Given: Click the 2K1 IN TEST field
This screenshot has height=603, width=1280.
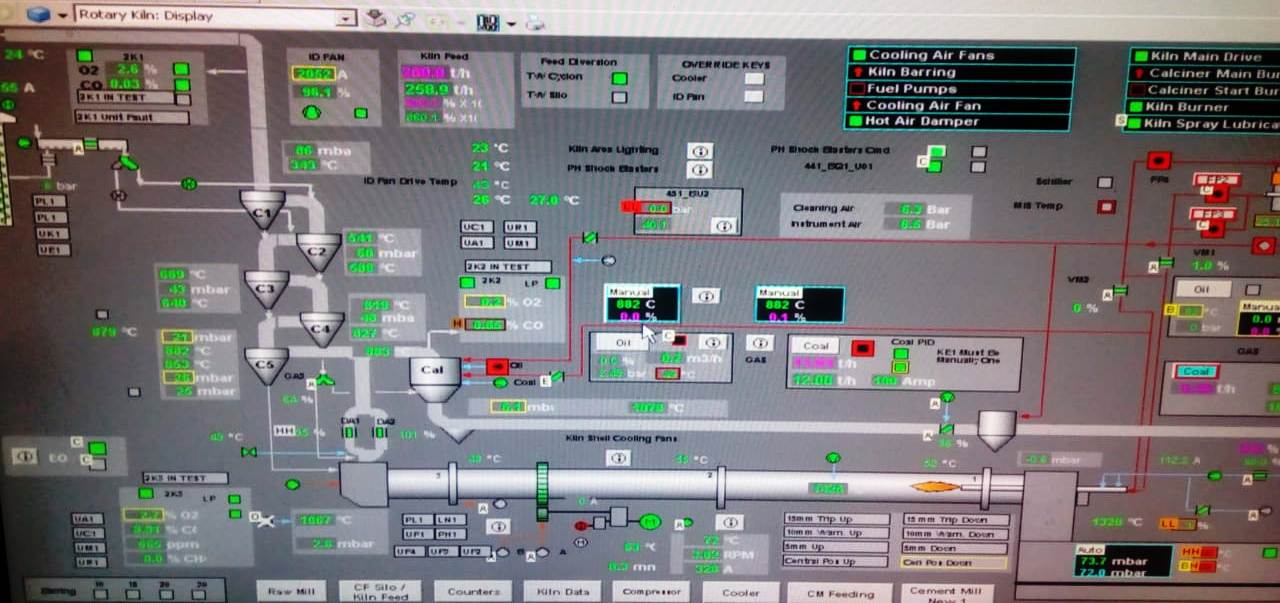Looking at the screenshot, I should point(126,98).
